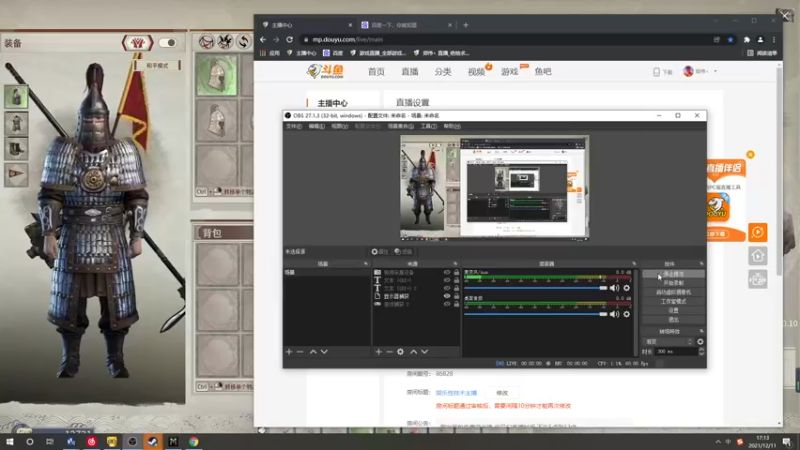
Task: Open the Chrome three-dot menu
Action: click(774, 39)
